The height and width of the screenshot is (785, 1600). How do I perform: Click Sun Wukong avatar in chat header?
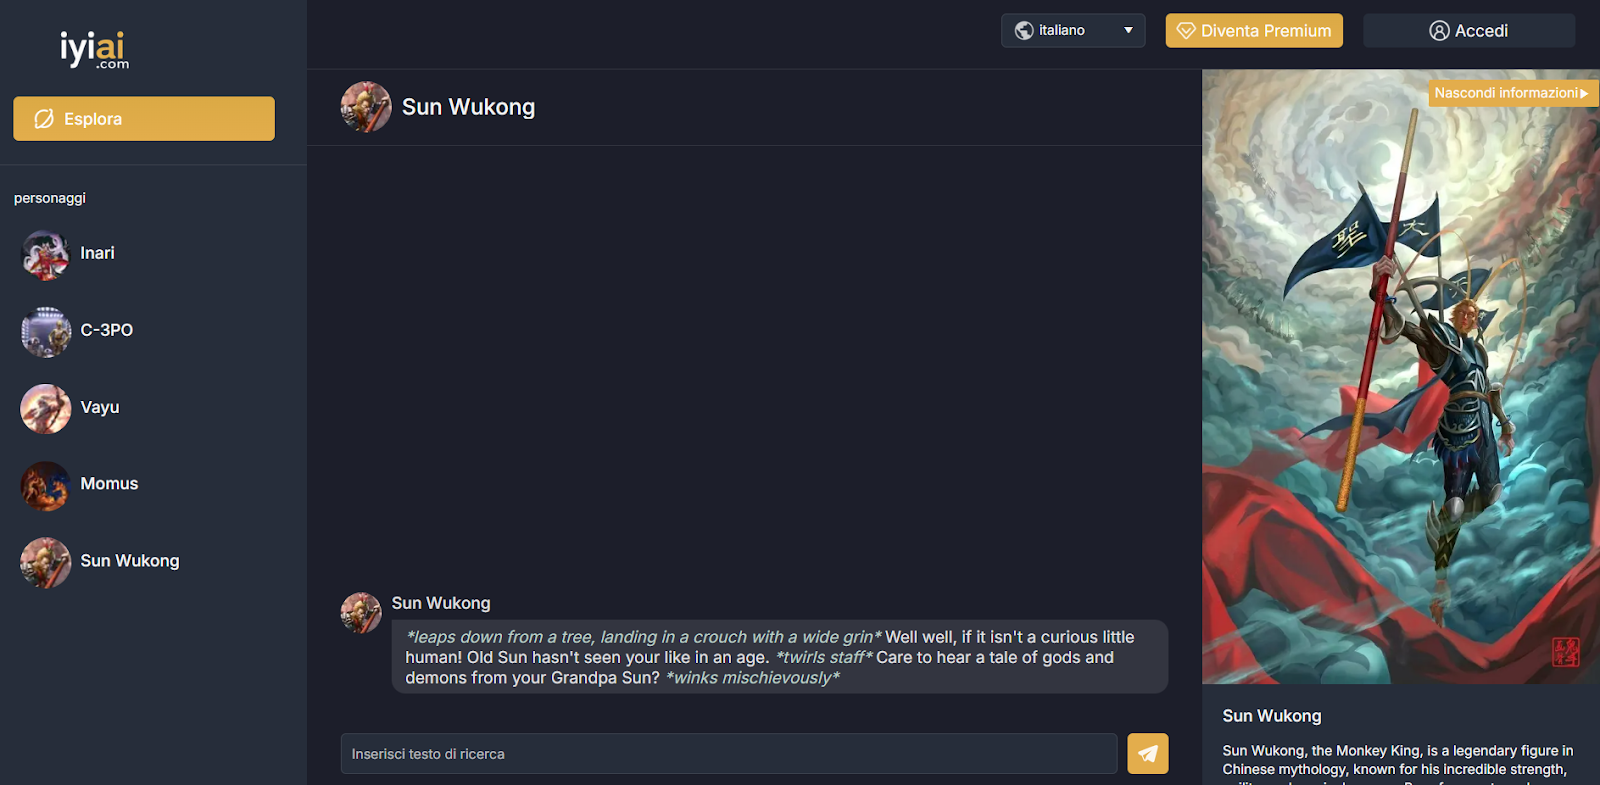[366, 107]
